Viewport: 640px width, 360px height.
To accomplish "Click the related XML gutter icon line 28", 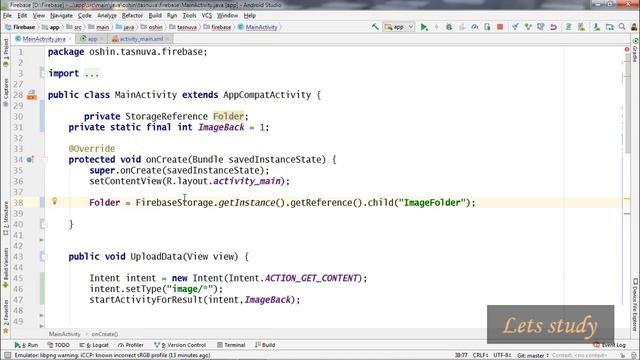I will pyautogui.click(x=32, y=95).
